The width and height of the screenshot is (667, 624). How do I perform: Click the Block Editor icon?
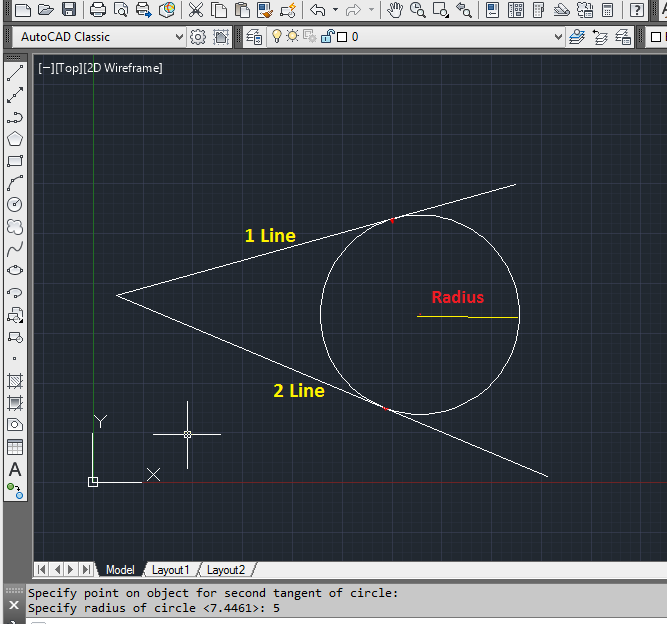coord(288,9)
